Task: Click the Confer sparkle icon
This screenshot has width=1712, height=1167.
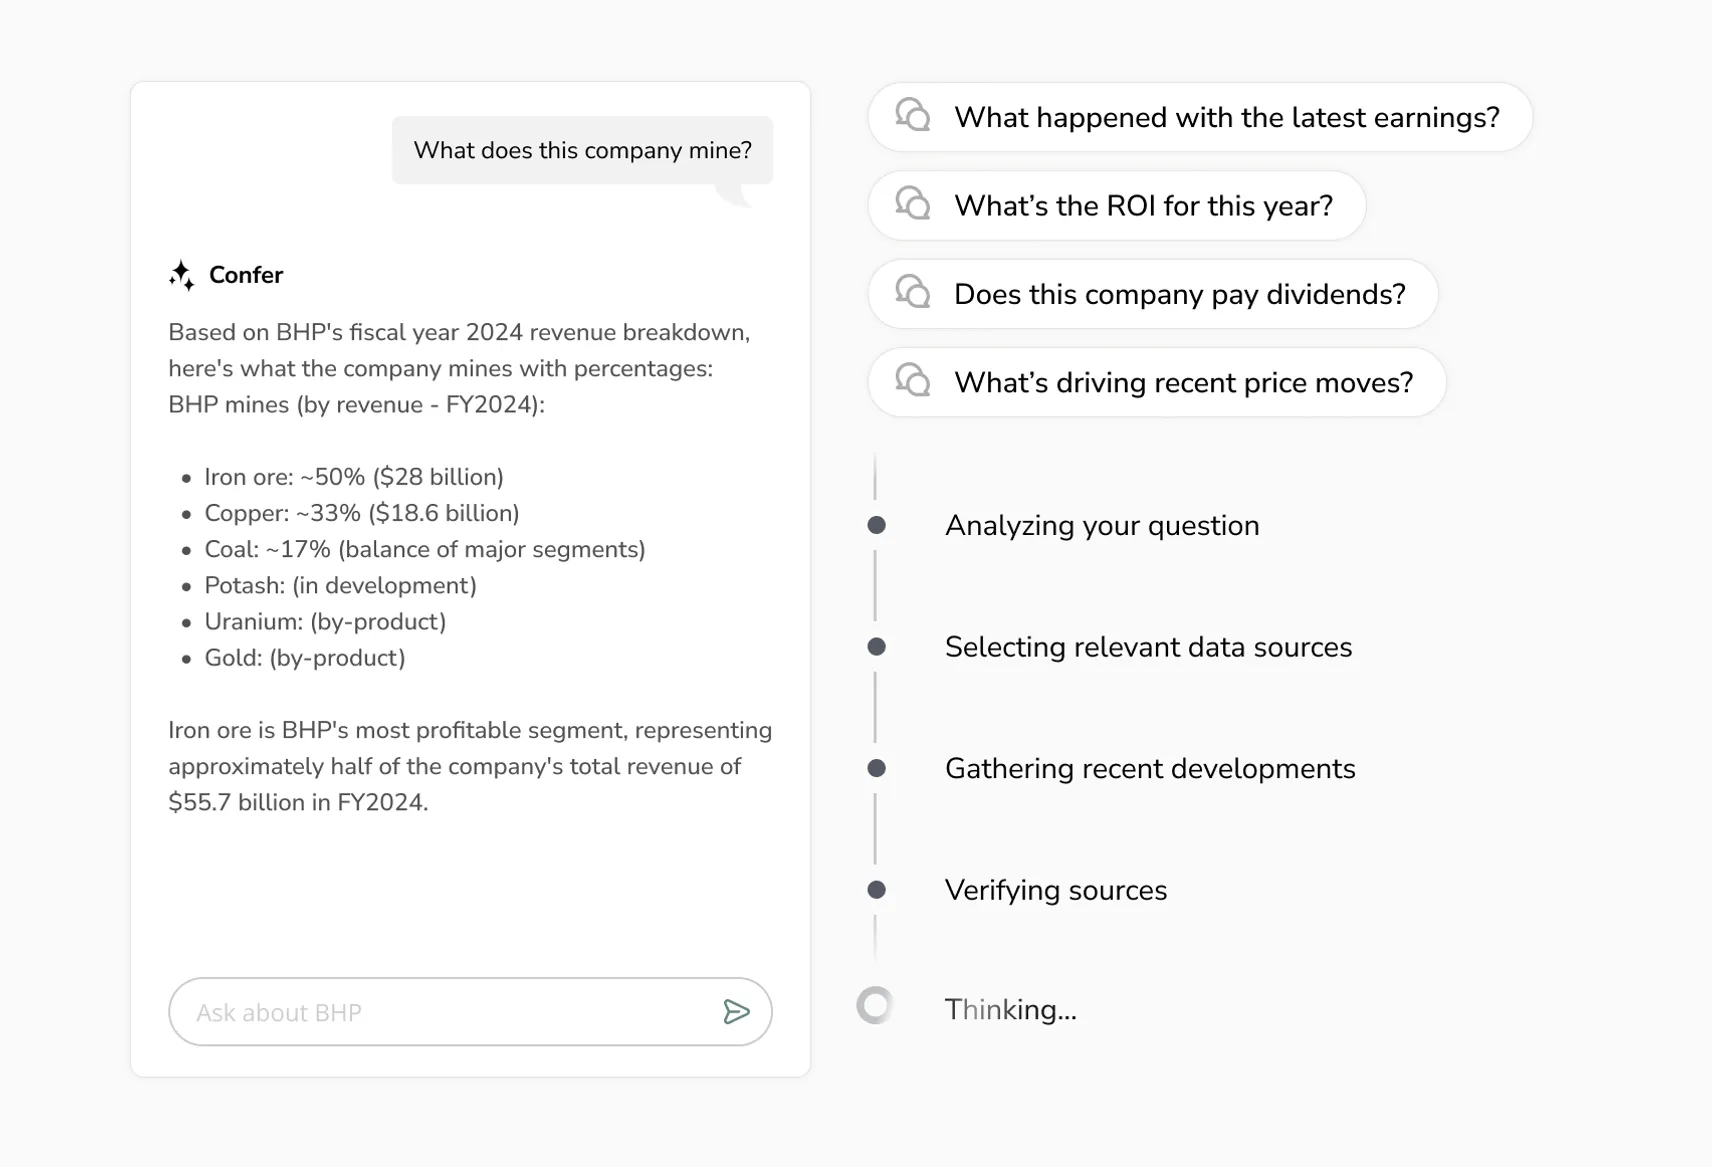Action: click(x=181, y=274)
